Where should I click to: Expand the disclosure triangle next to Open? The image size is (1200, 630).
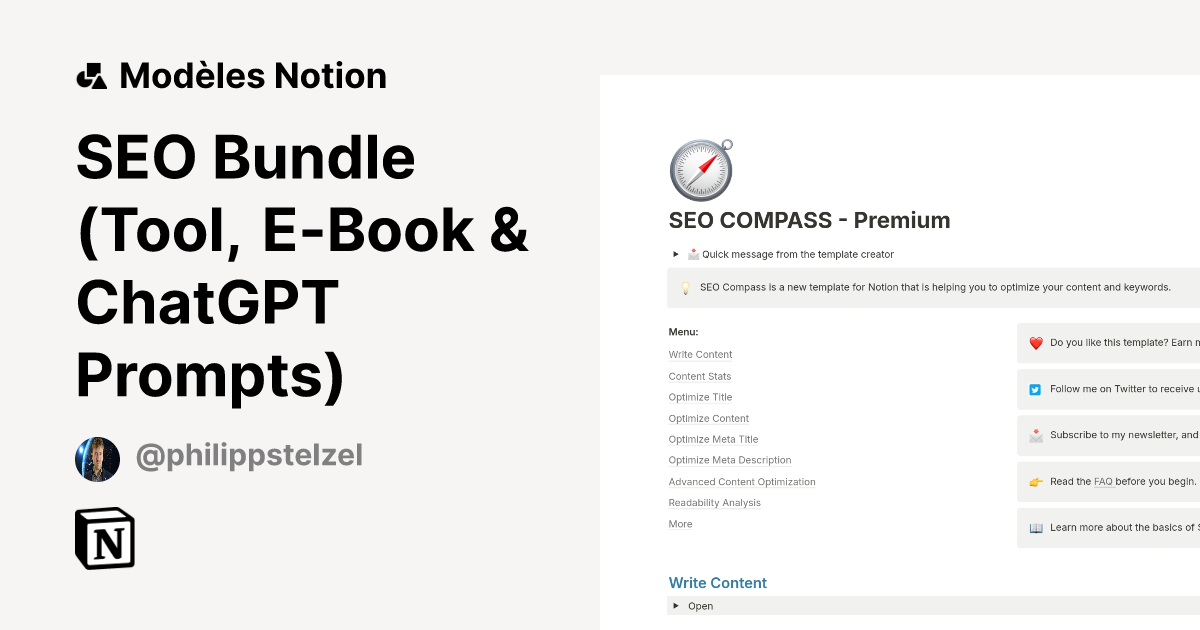tap(676, 606)
